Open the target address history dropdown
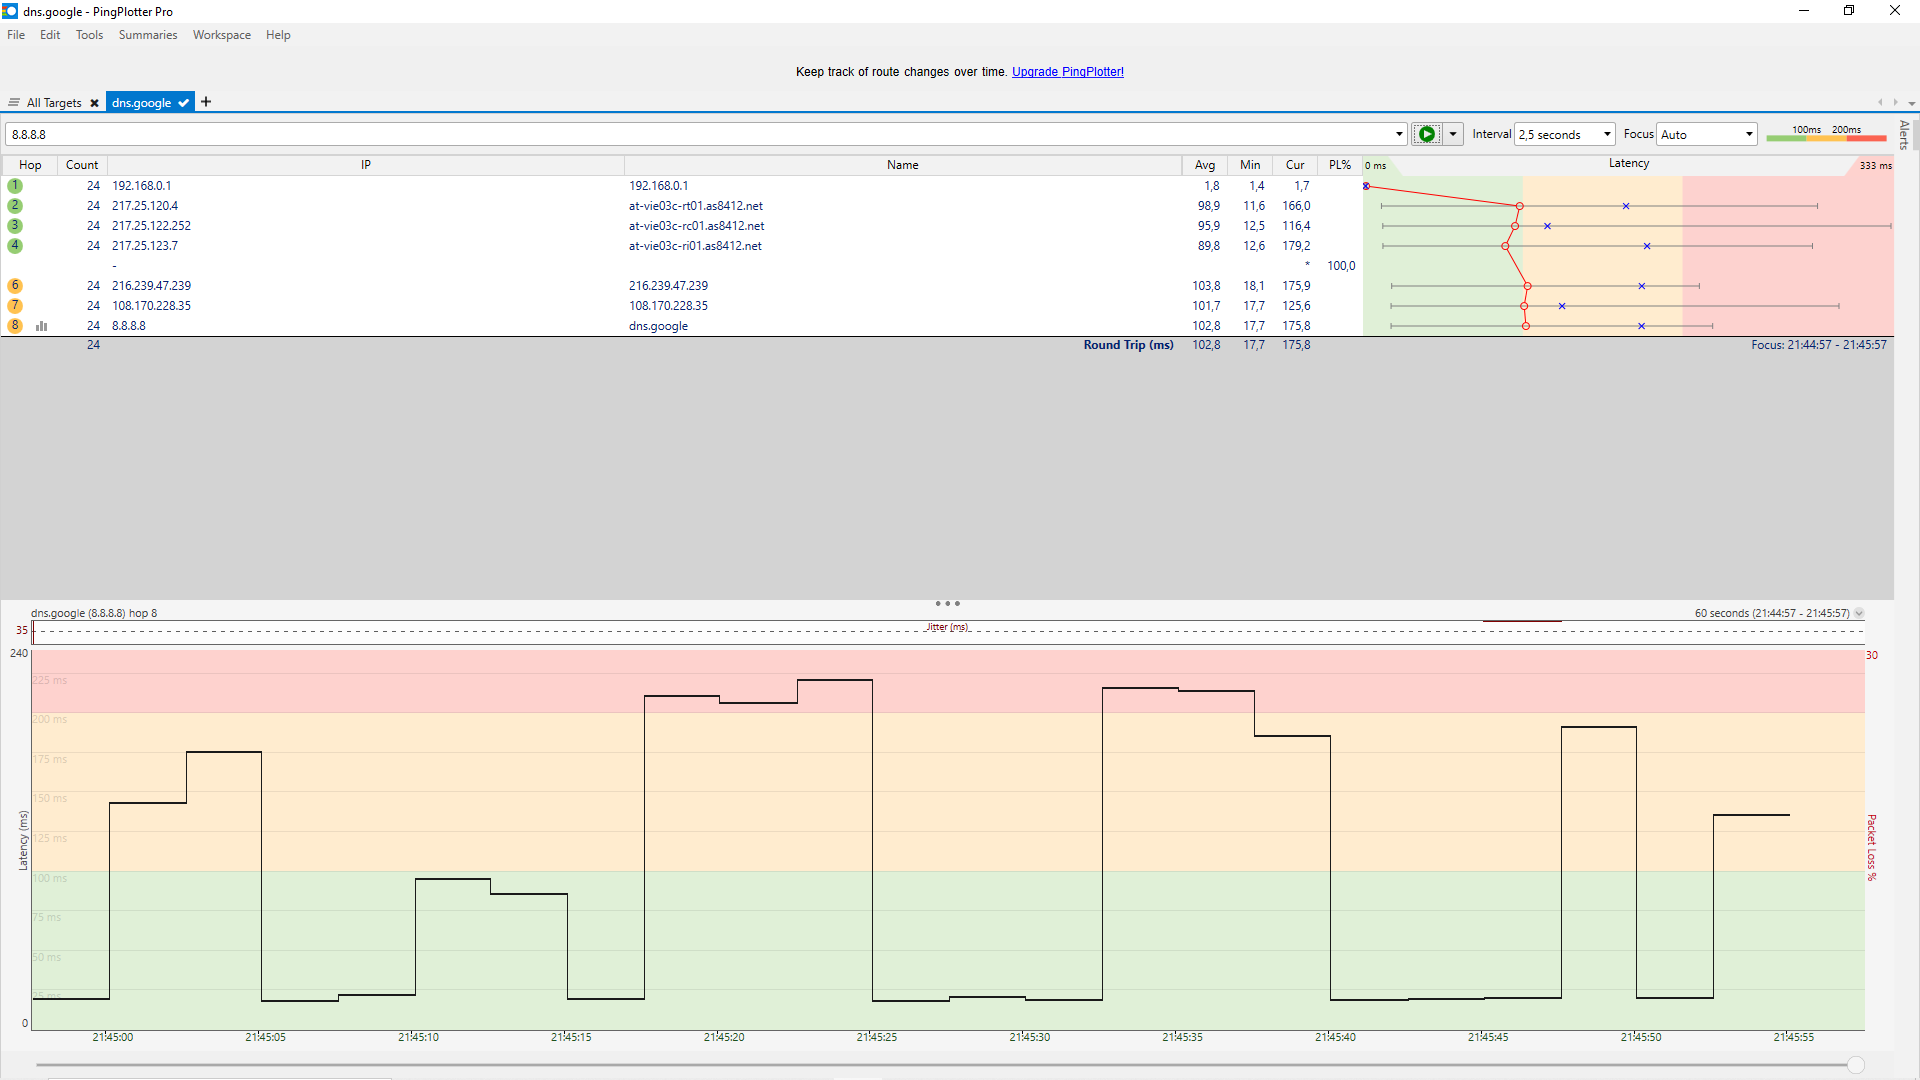1920x1080 pixels. point(1399,134)
